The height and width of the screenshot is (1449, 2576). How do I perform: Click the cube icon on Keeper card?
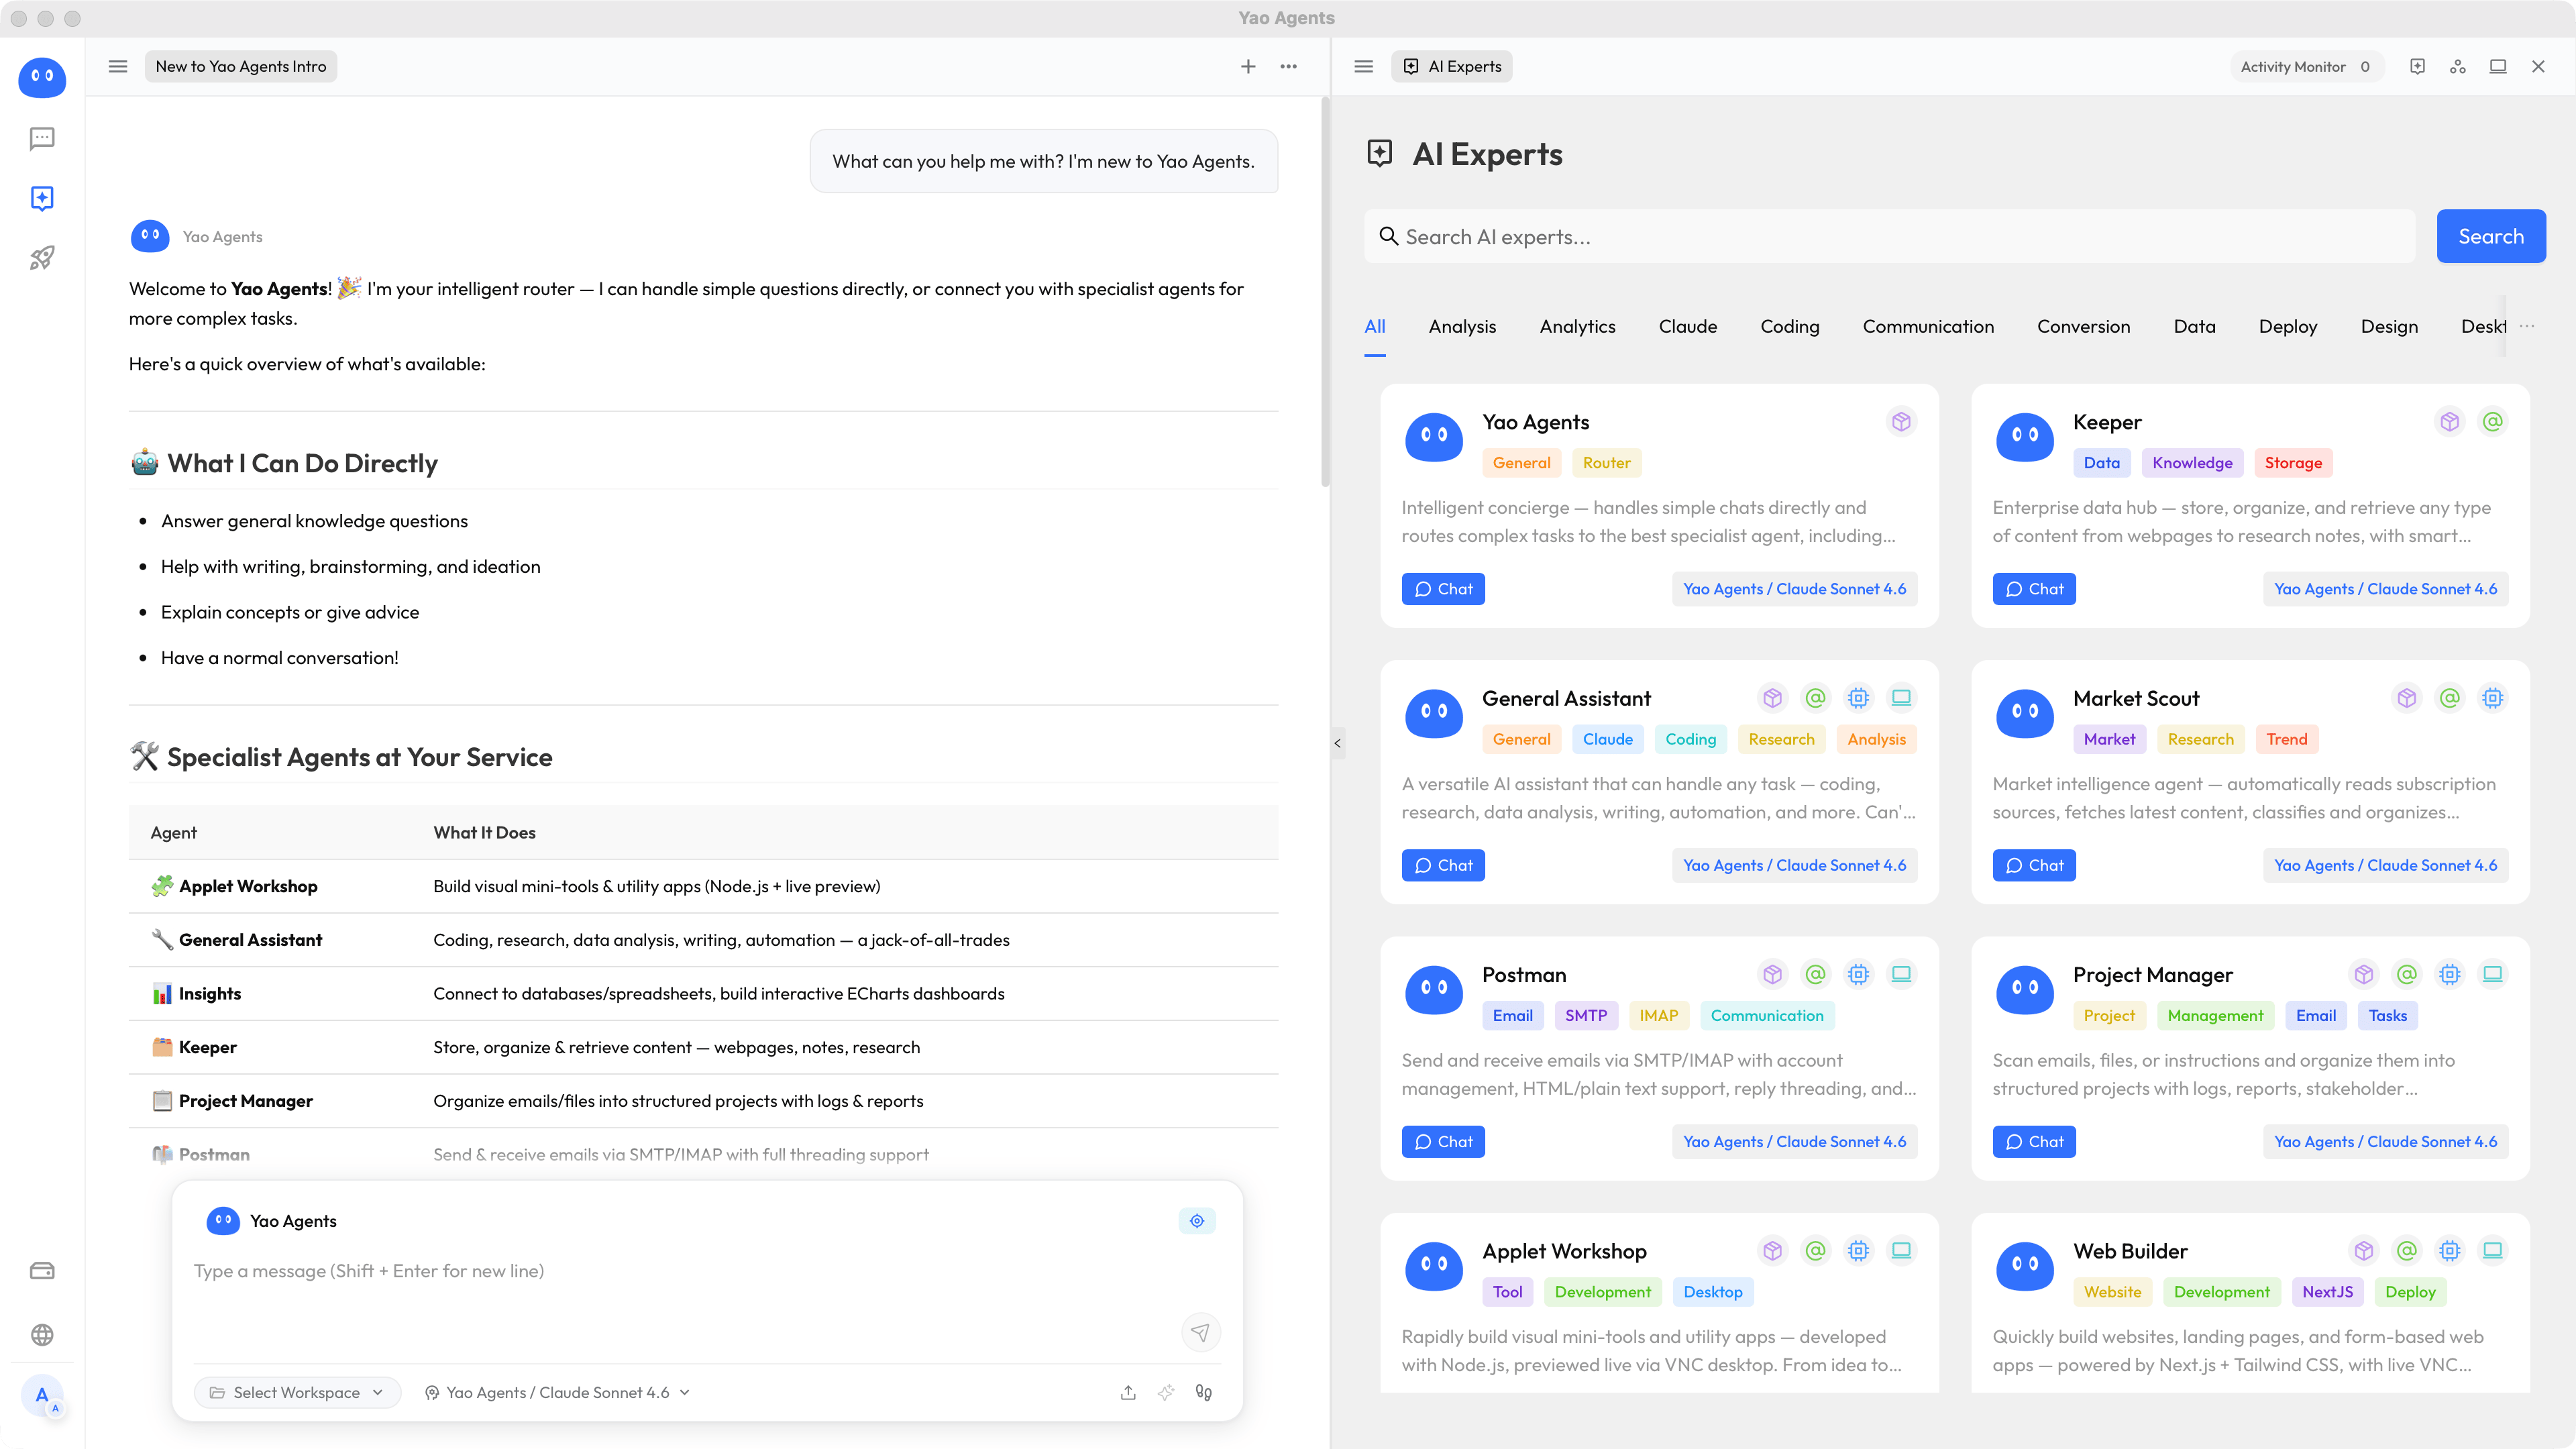pyautogui.click(x=2449, y=422)
